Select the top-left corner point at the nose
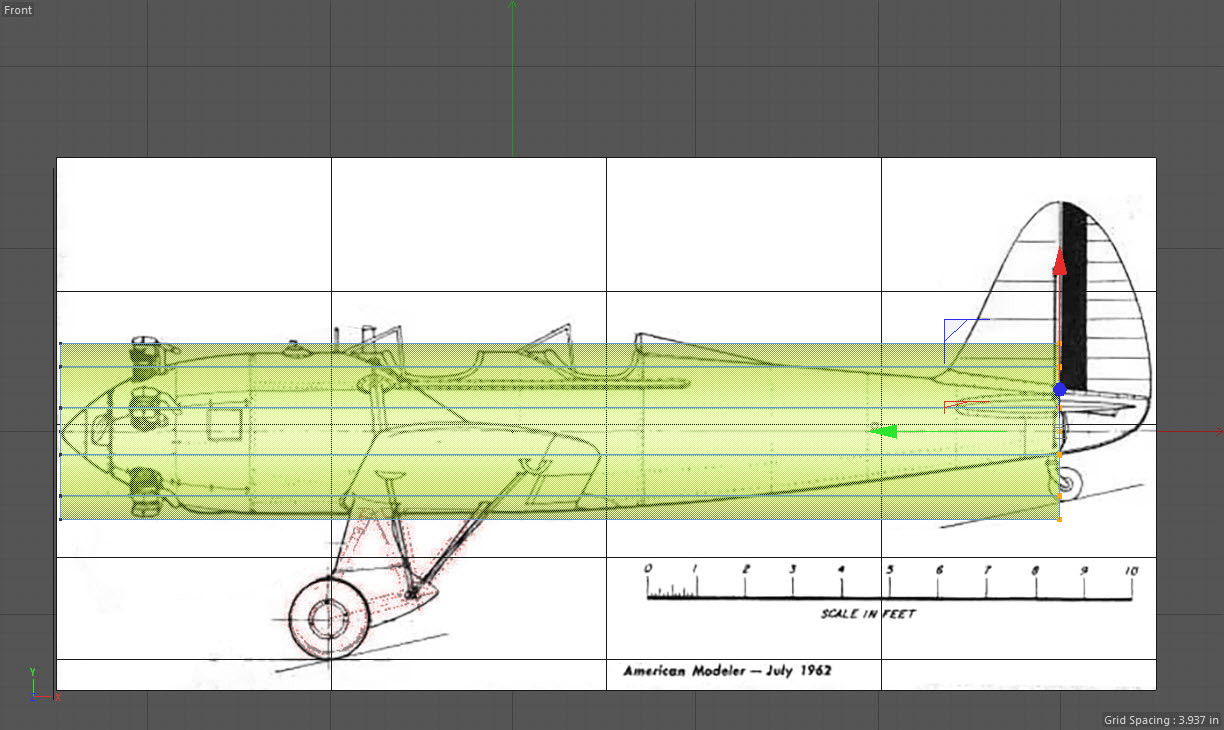Image resolution: width=1224 pixels, height=730 pixels. pyautogui.click(x=61, y=344)
